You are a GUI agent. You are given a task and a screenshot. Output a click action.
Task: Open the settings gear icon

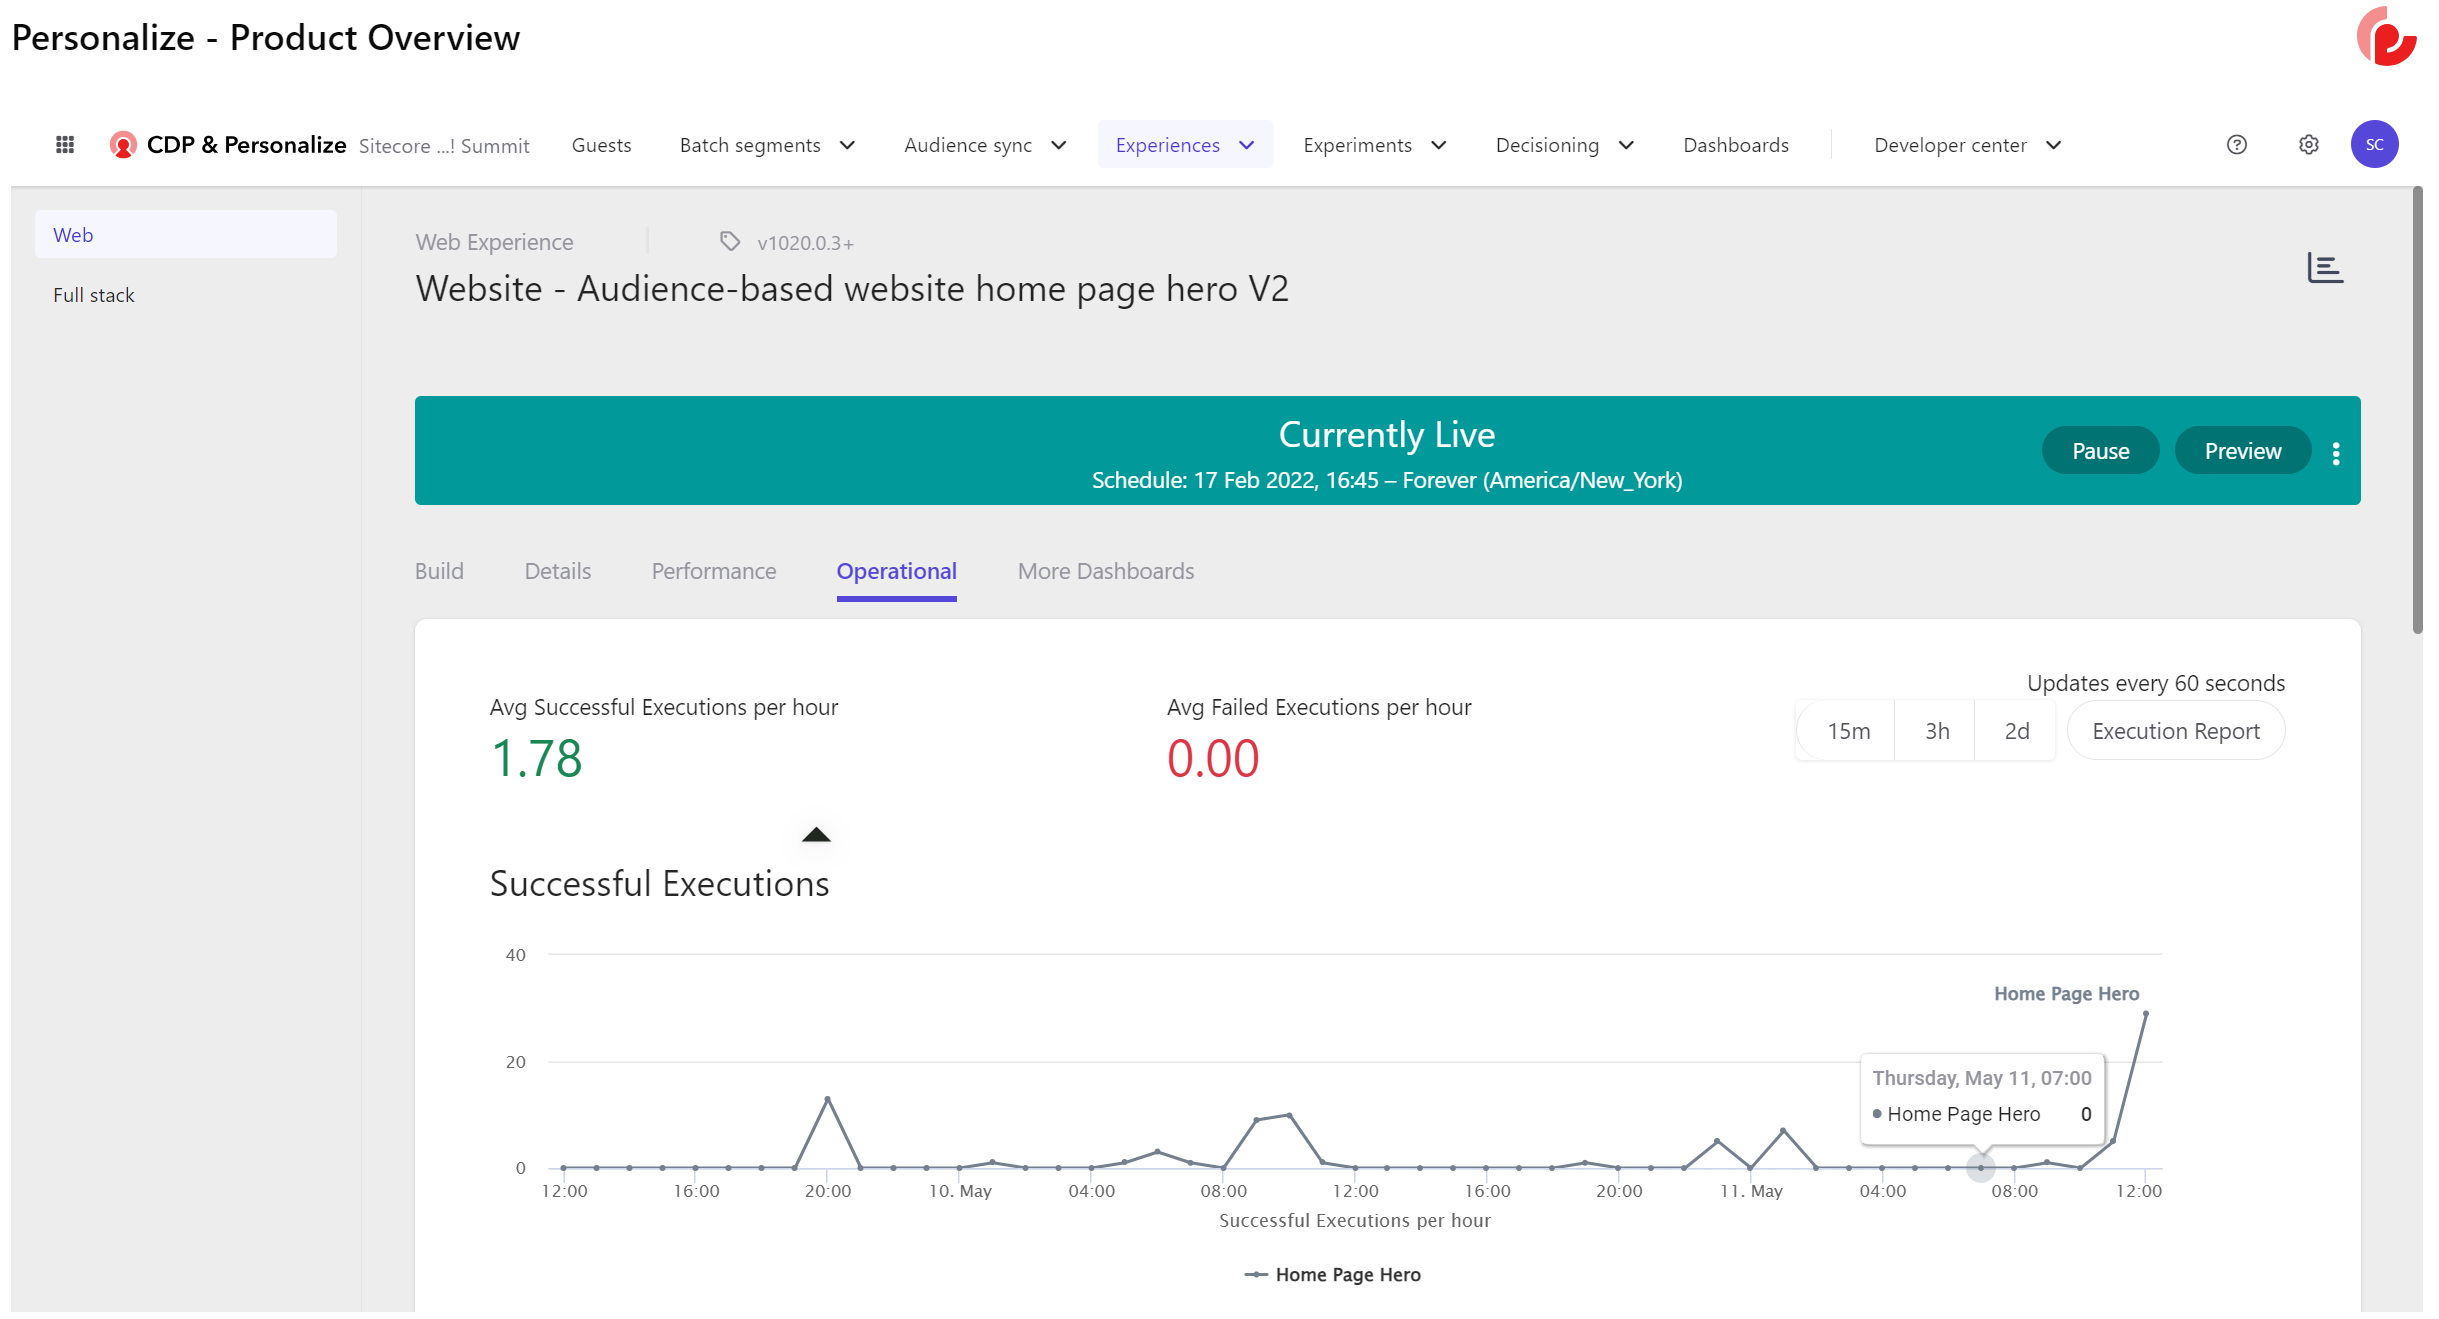click(x=2308, y=145)
